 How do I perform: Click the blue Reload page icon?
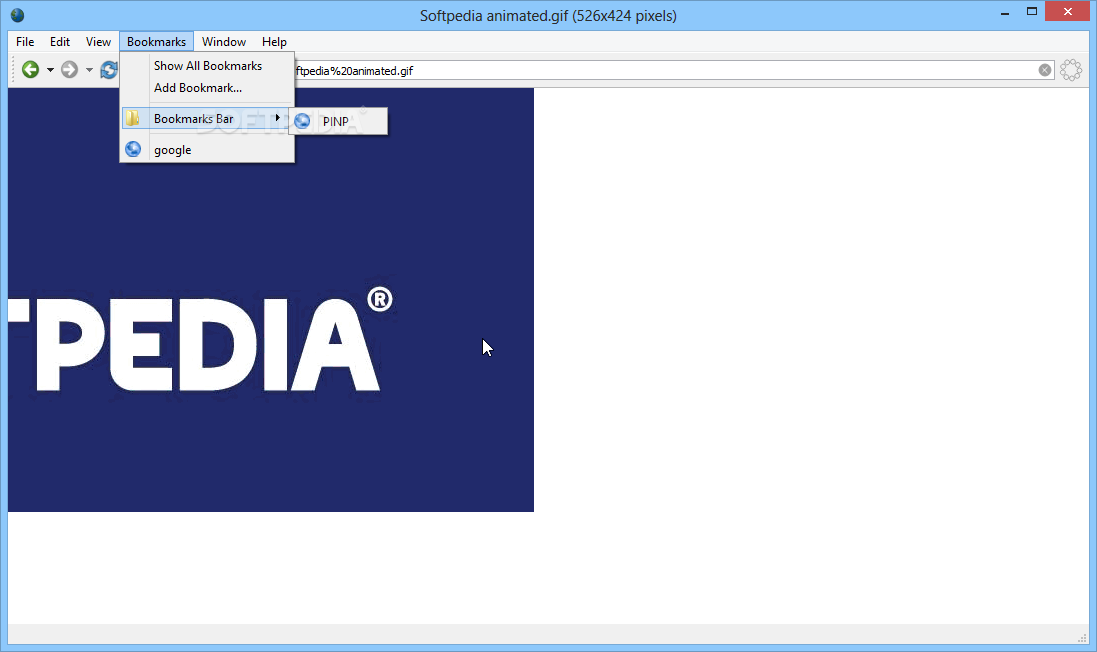[x=108, y=69]
